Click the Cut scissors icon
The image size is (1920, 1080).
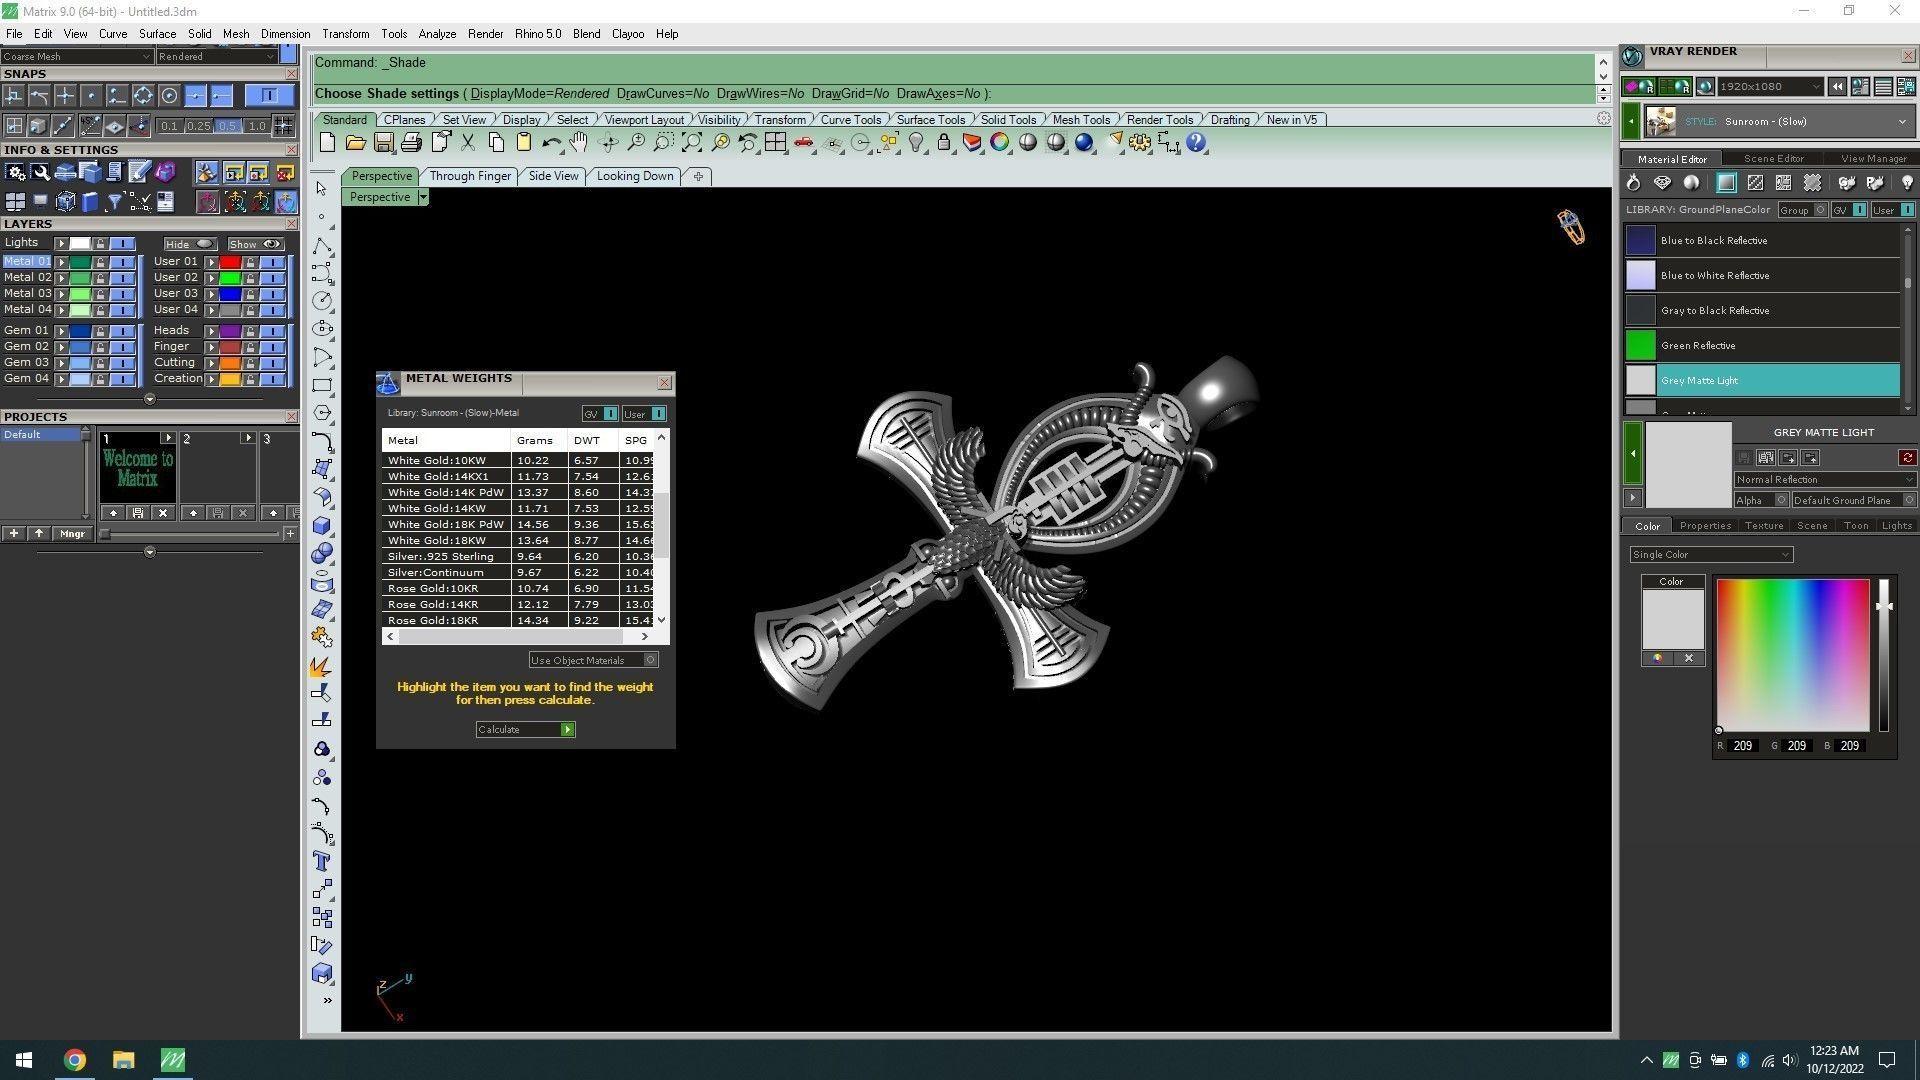(x=467, y=143)
